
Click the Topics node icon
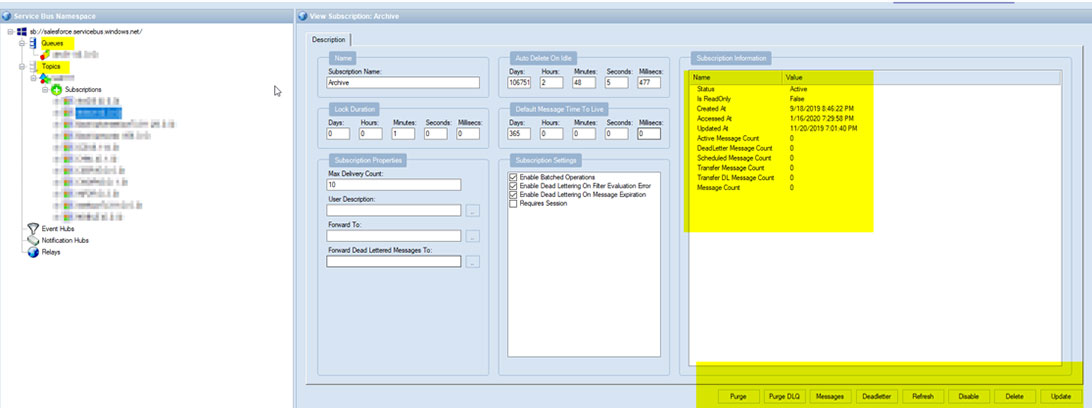(x=32, y=67)
